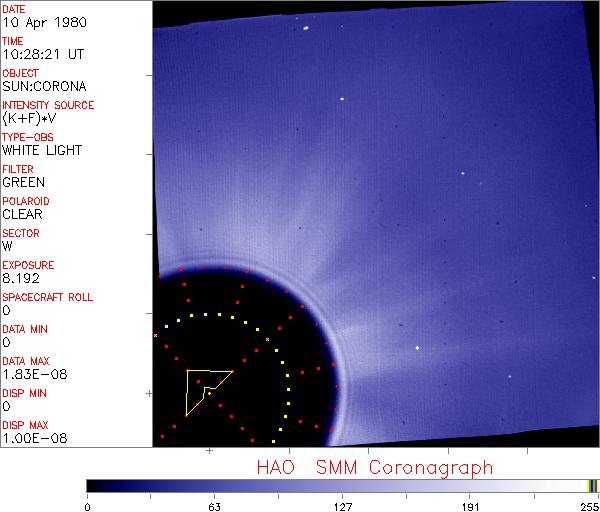Select the date value 10 Apr 1980
Screen dimensions: 600x512
[40, 22]
